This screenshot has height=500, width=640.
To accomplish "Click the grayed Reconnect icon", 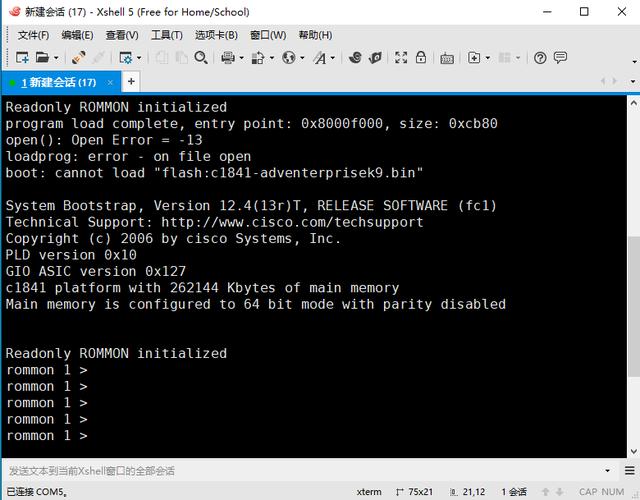I will pyautogui.click(x=99, y=58).
